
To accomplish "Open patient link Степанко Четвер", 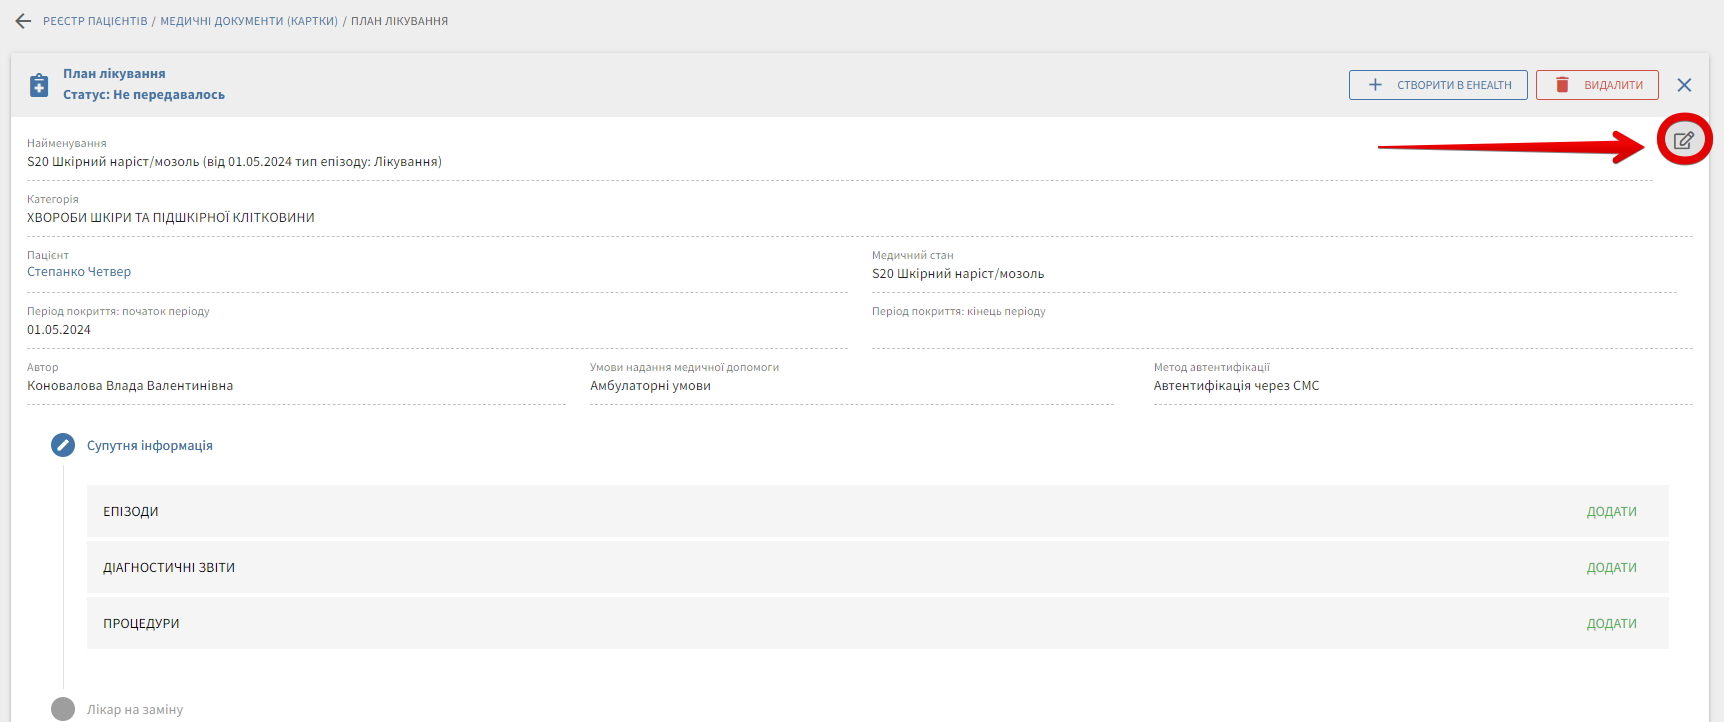I will (79, 272).
